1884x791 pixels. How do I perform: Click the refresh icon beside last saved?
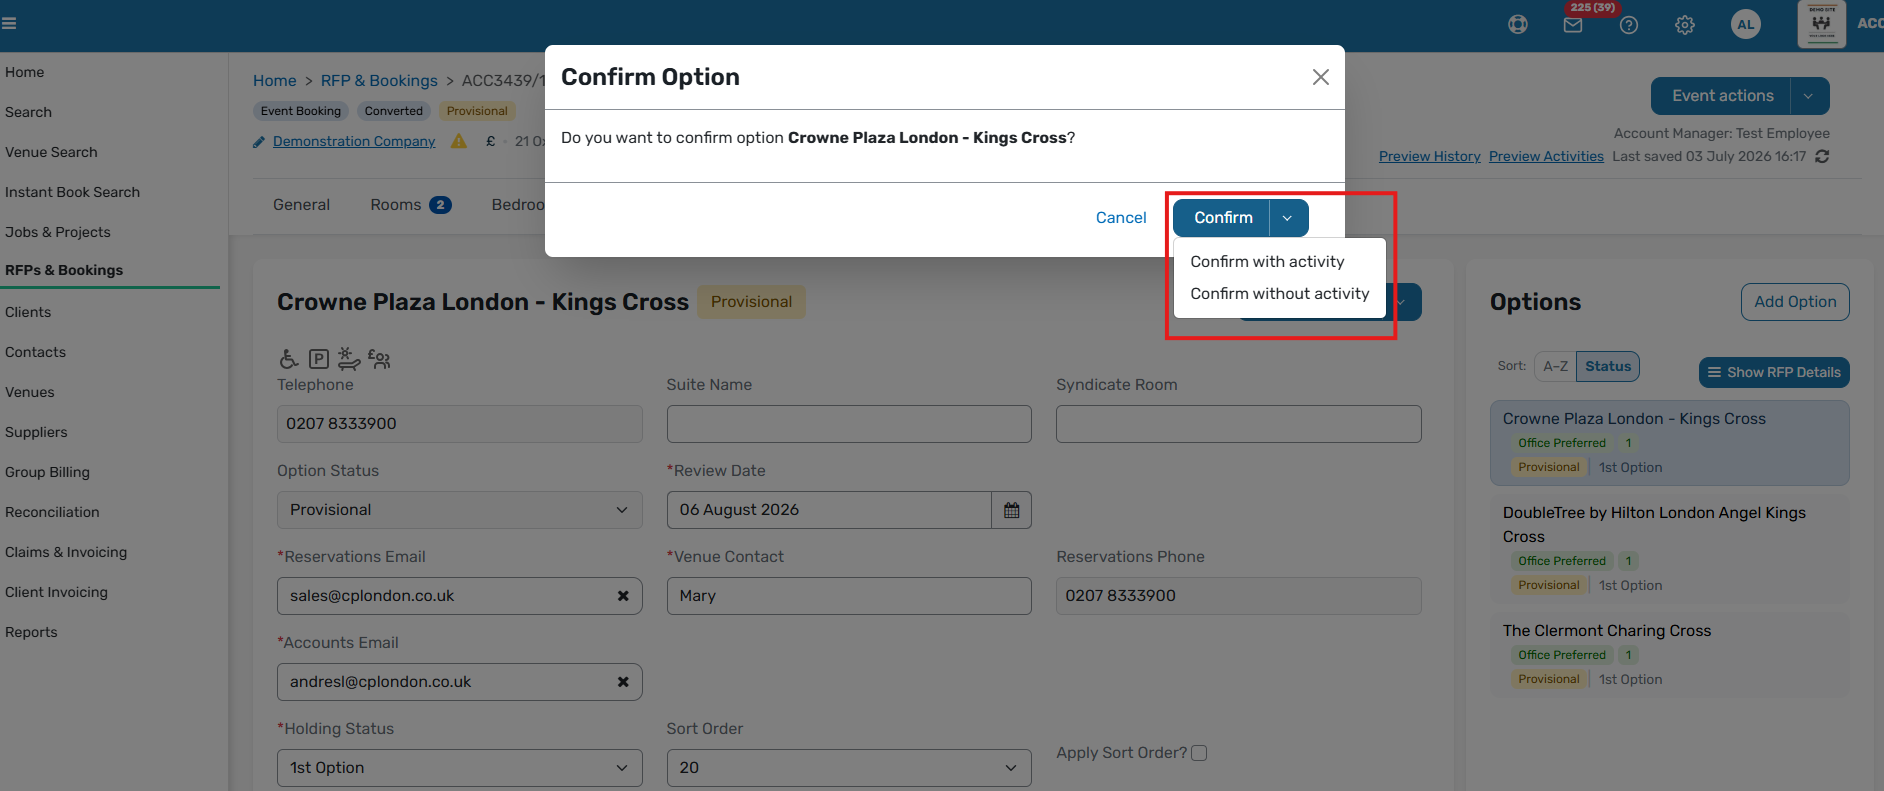click(x=1822, y=156)
